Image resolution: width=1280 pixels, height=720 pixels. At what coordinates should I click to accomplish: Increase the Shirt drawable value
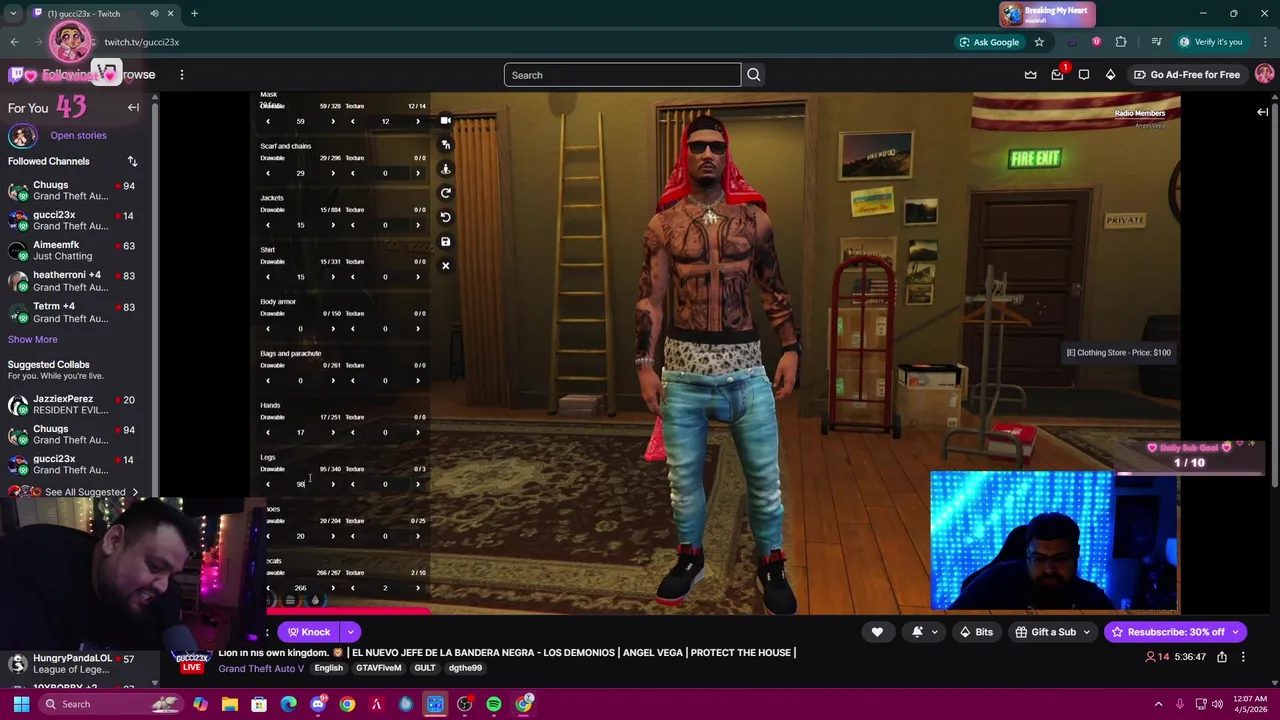tap(333, 277)
